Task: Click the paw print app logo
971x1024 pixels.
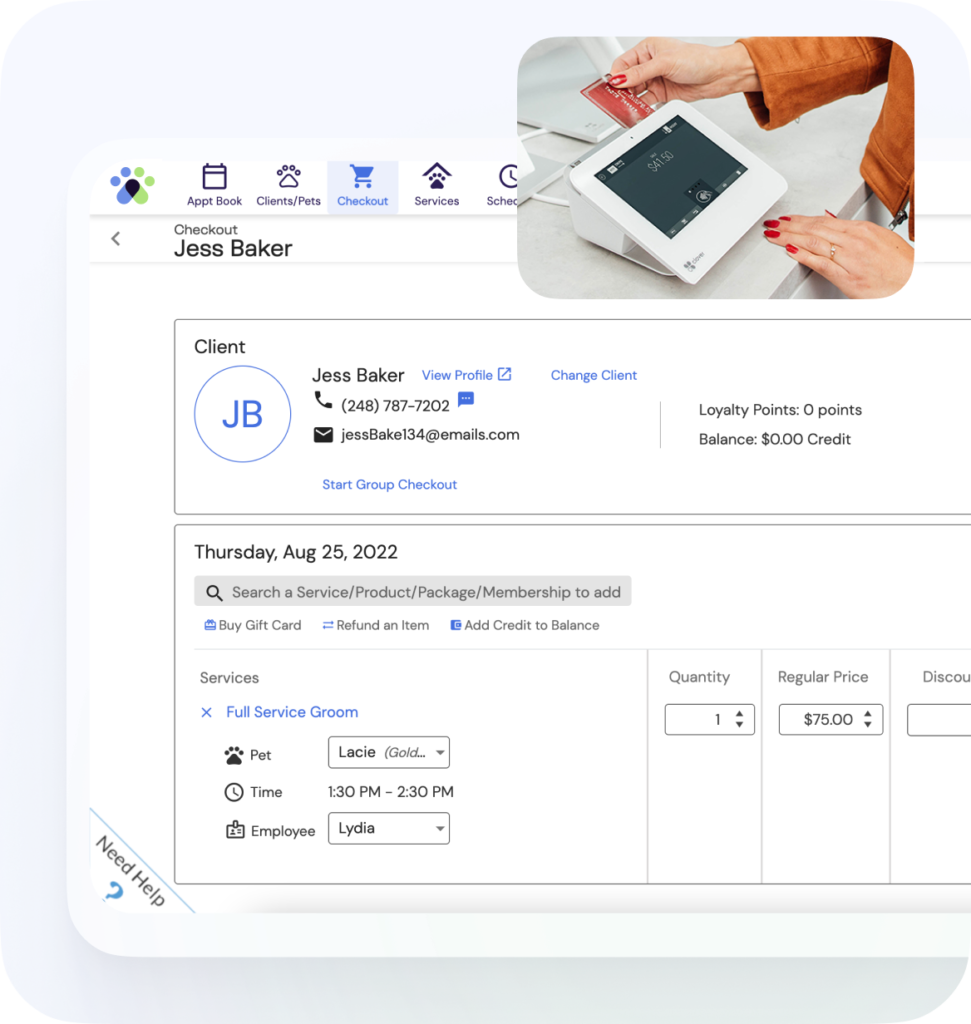Action: (x=131, y=185)
